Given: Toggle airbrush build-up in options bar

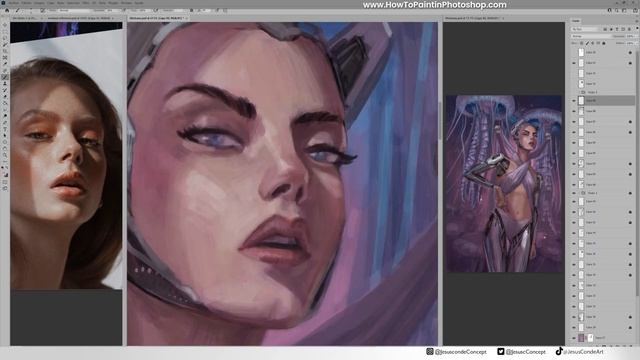Looking at the screenshot, I should [156, 10].
